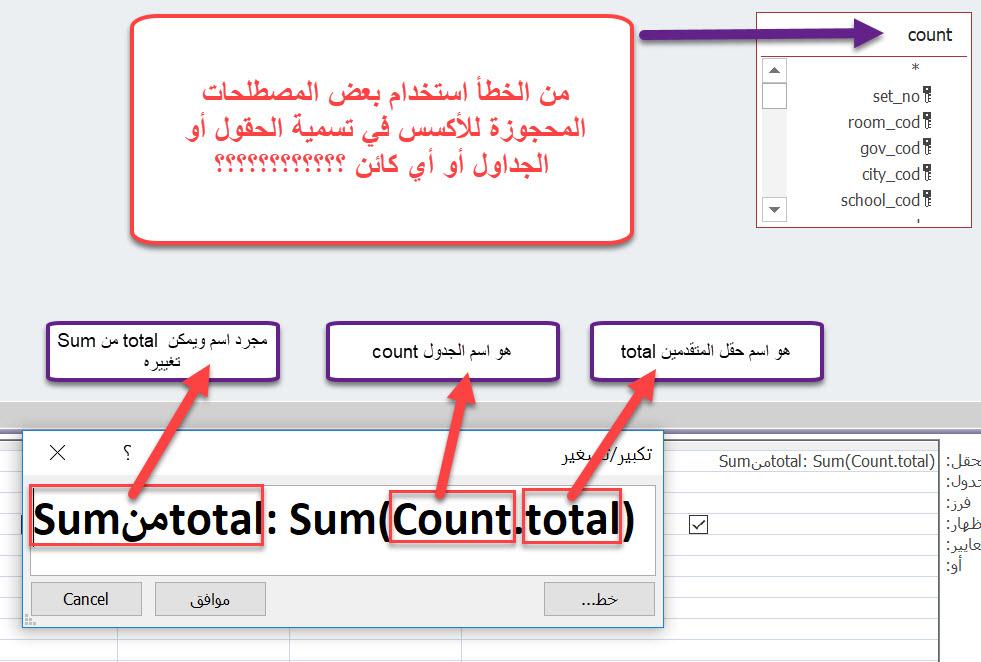
Task: Click the city_cod primary key icon
Action: coord(927,174)
